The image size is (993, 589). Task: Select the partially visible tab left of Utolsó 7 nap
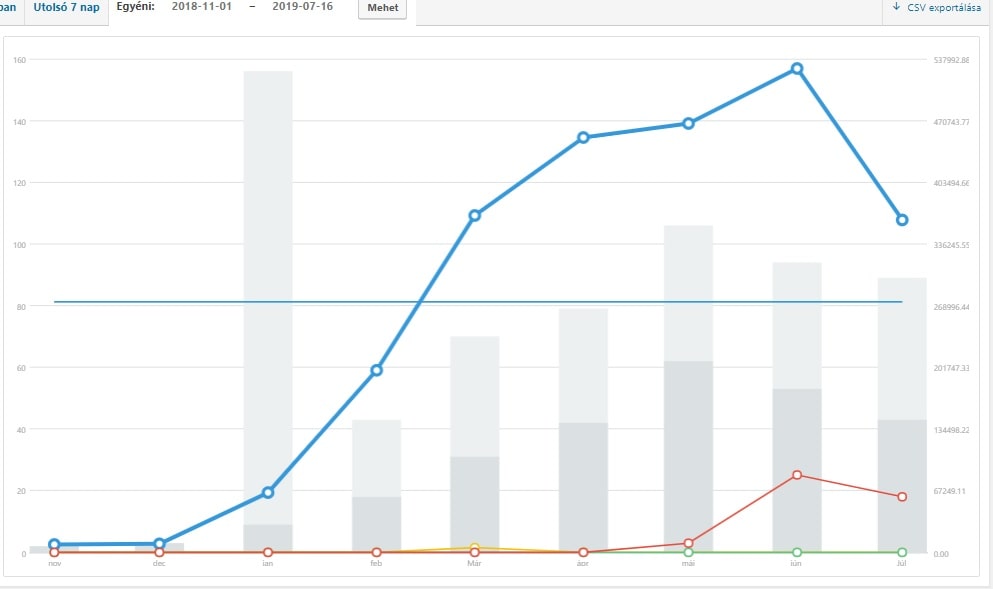coord(8,8)
